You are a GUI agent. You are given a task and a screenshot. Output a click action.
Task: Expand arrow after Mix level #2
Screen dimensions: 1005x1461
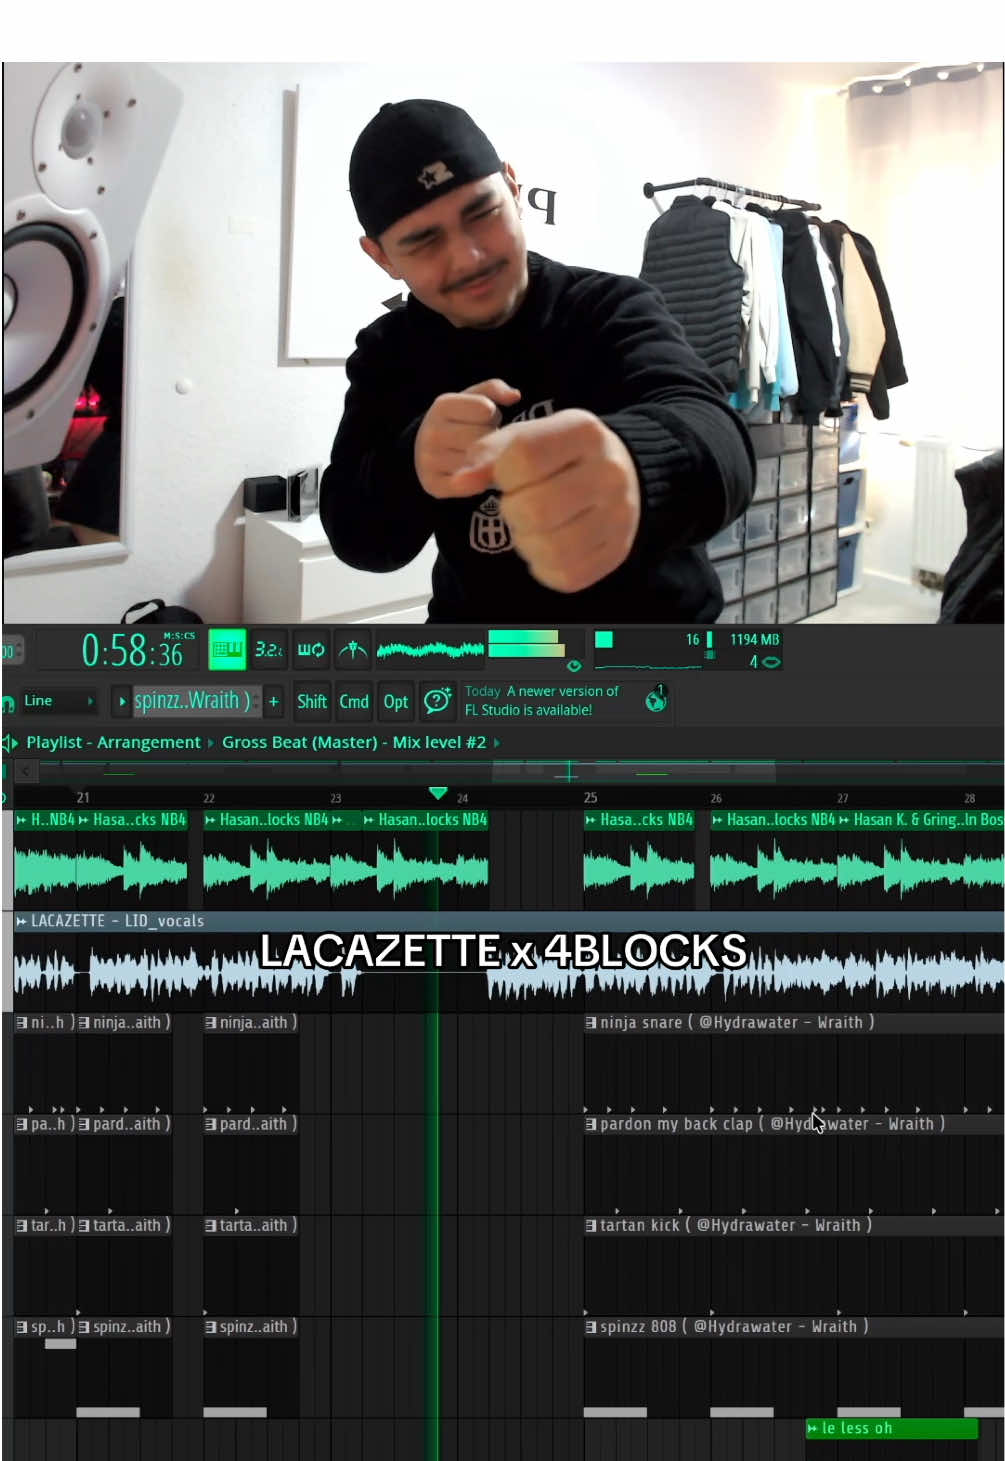click(497, 743)
